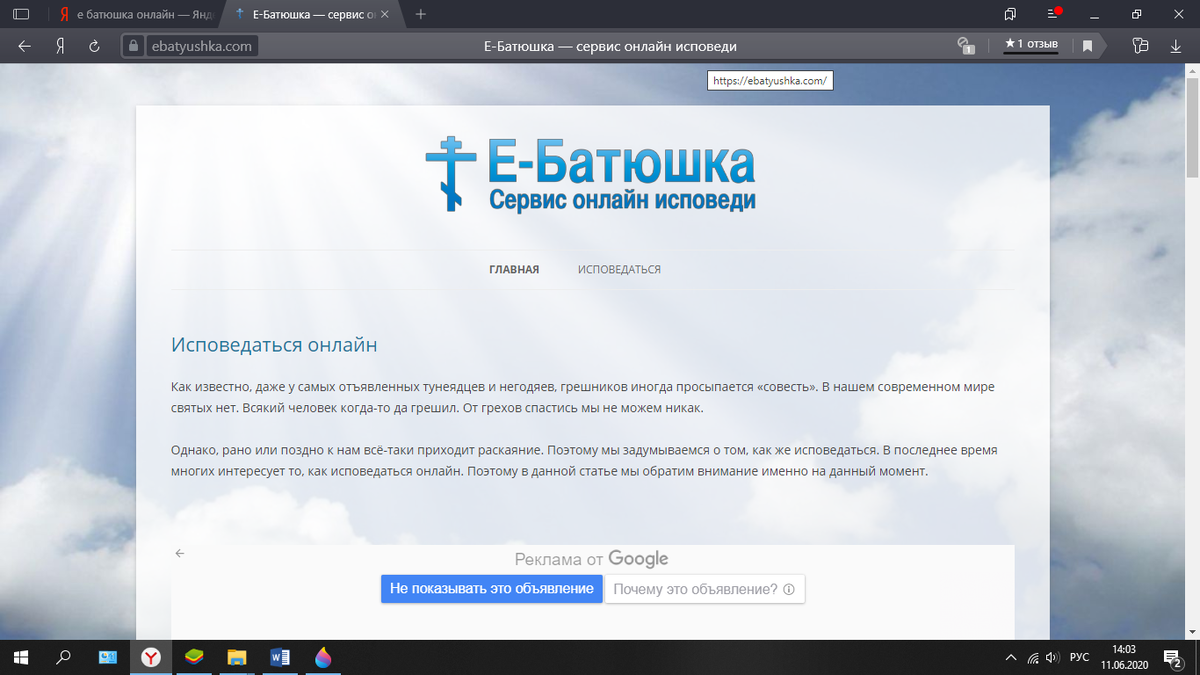1200x675 pixels.
Task: Open the ГЛАВНАЯ menu item
Action: [514, 269]
